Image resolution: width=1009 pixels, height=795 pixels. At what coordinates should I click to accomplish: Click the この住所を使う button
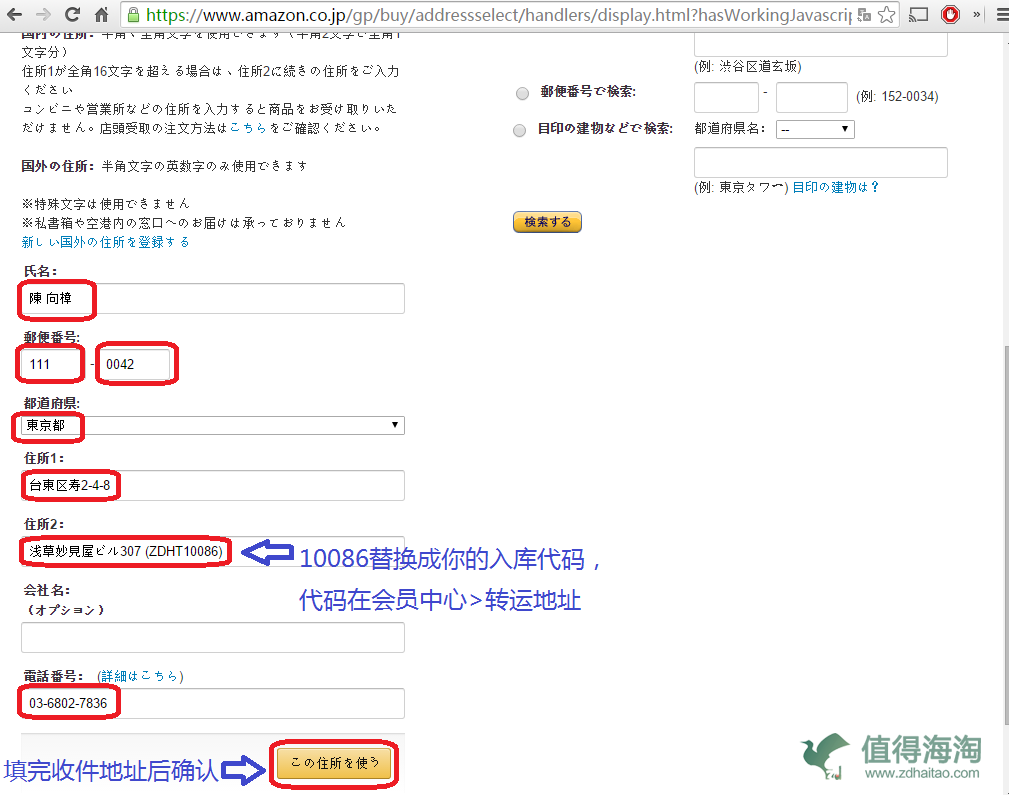point(334,763)
